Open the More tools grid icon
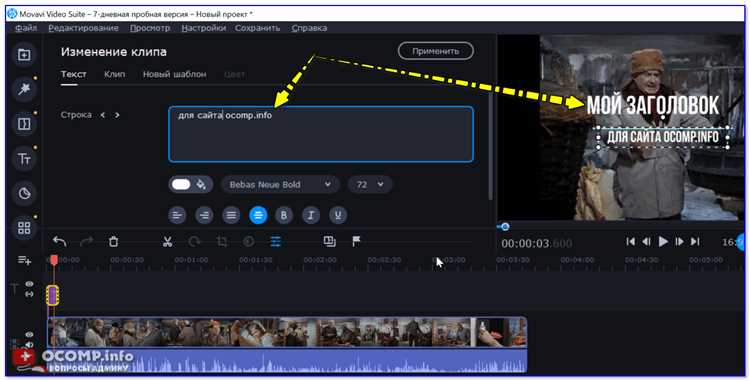Screen dimensions: 750x381 (24, 228)
